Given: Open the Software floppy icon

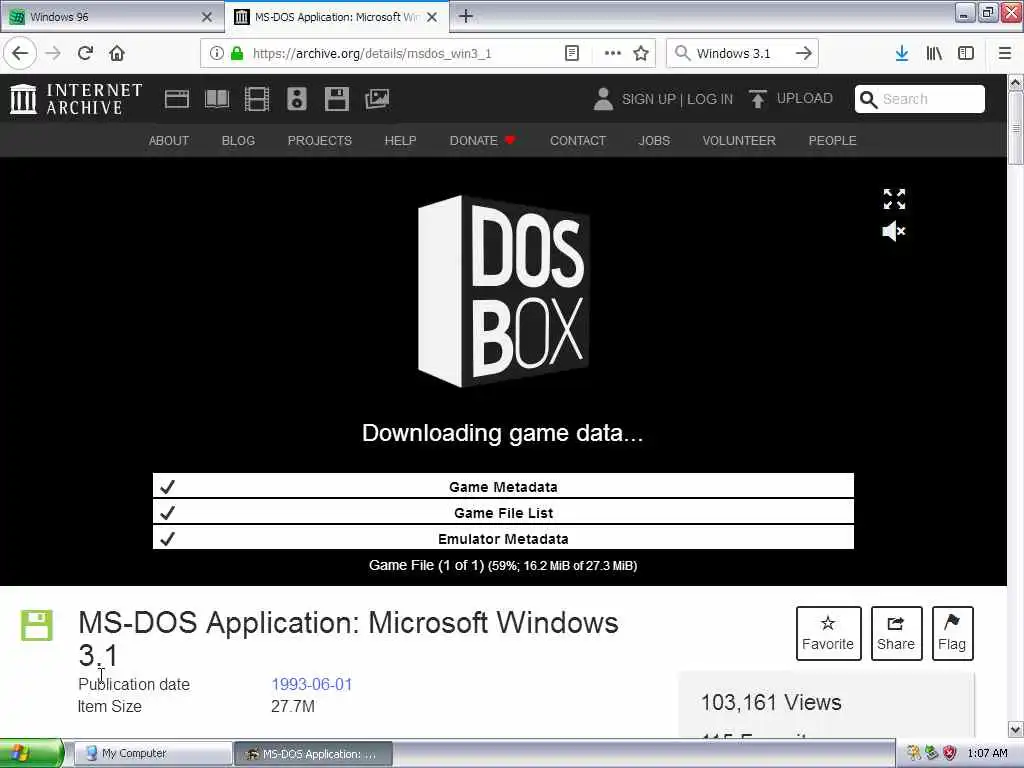Looking at the screenshot, I should pos(337,99).
